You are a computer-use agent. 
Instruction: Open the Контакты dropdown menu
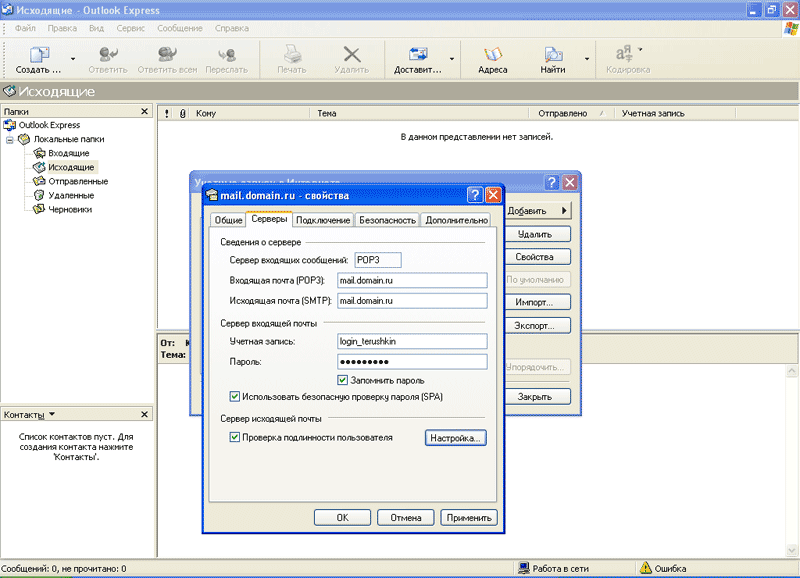click(52, 414)
